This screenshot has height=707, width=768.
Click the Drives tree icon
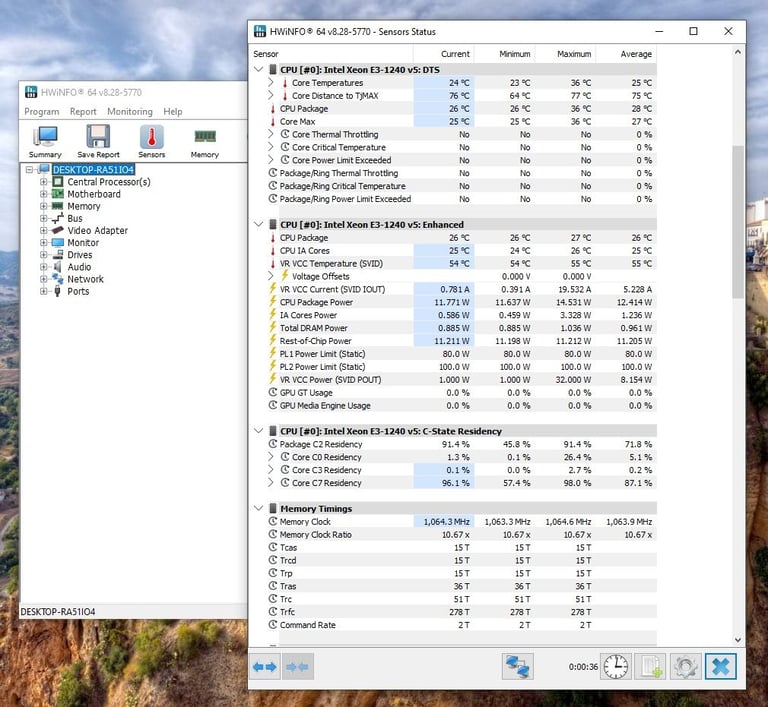tap(58, 255)
